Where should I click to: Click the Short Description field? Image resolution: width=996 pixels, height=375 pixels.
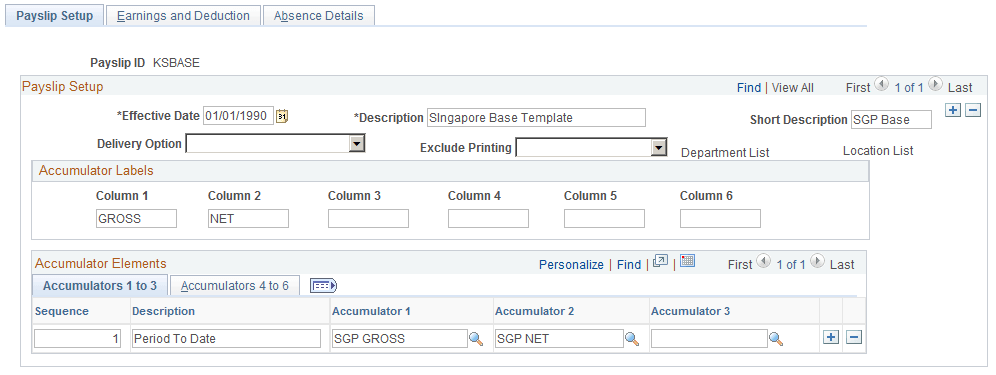[x=891, y=119]
